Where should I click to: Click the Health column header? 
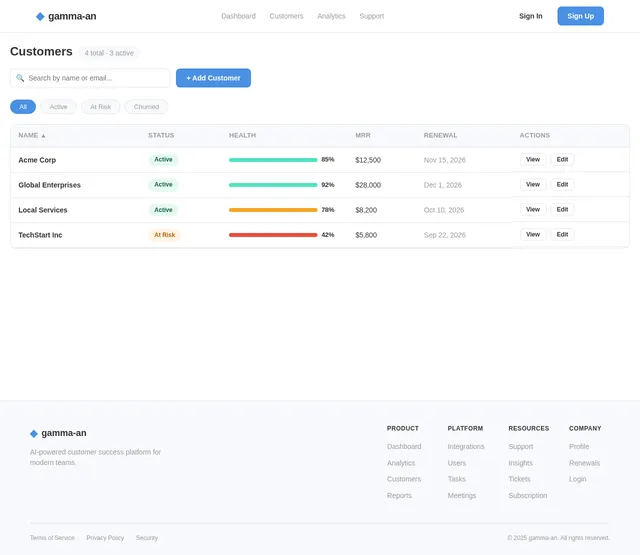tap(242, 135)
